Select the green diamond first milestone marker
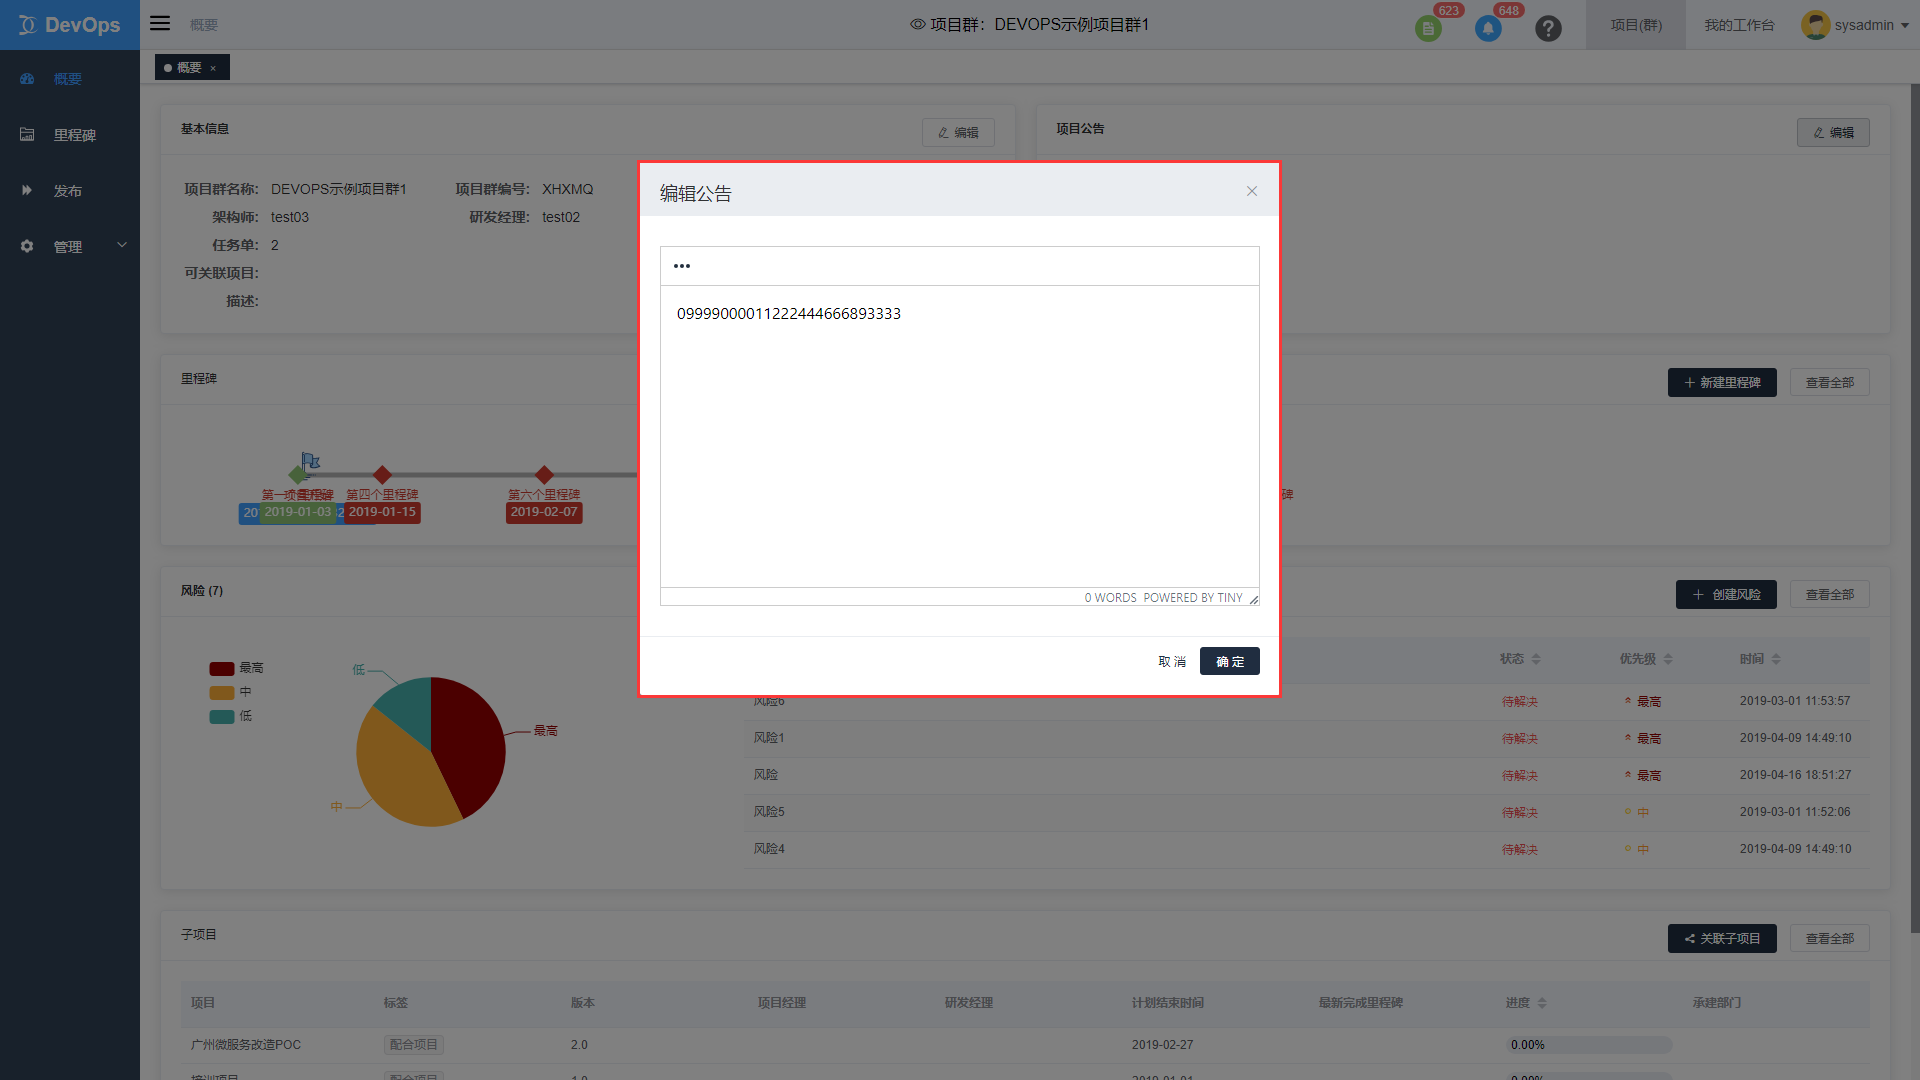 coord(297,475)
